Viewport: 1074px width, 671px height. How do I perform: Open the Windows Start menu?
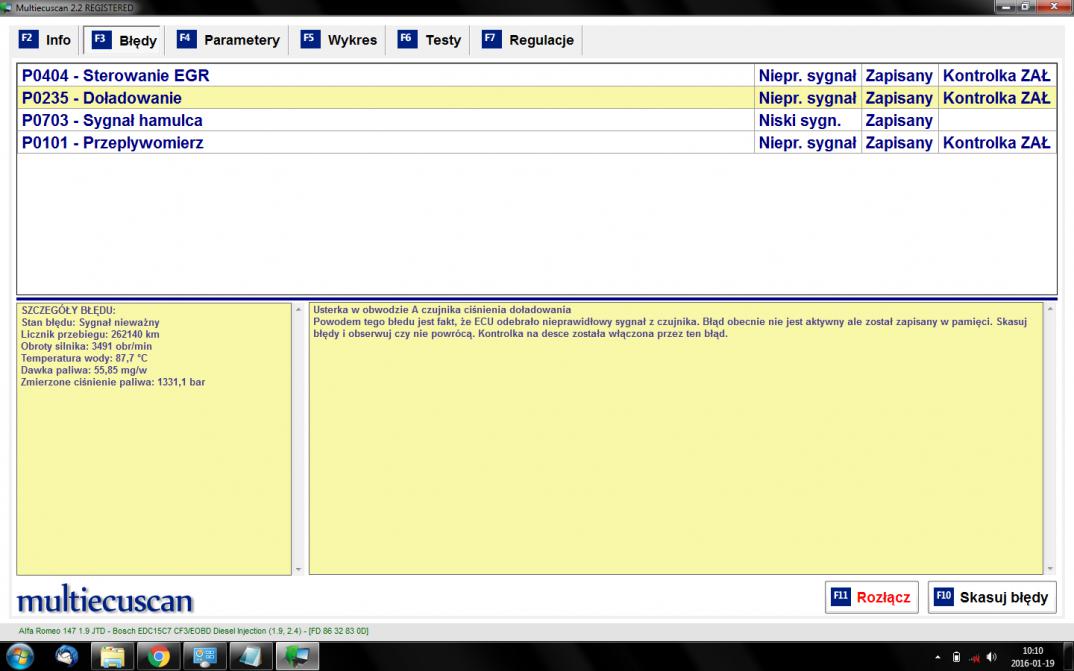[x=20, y=656]
